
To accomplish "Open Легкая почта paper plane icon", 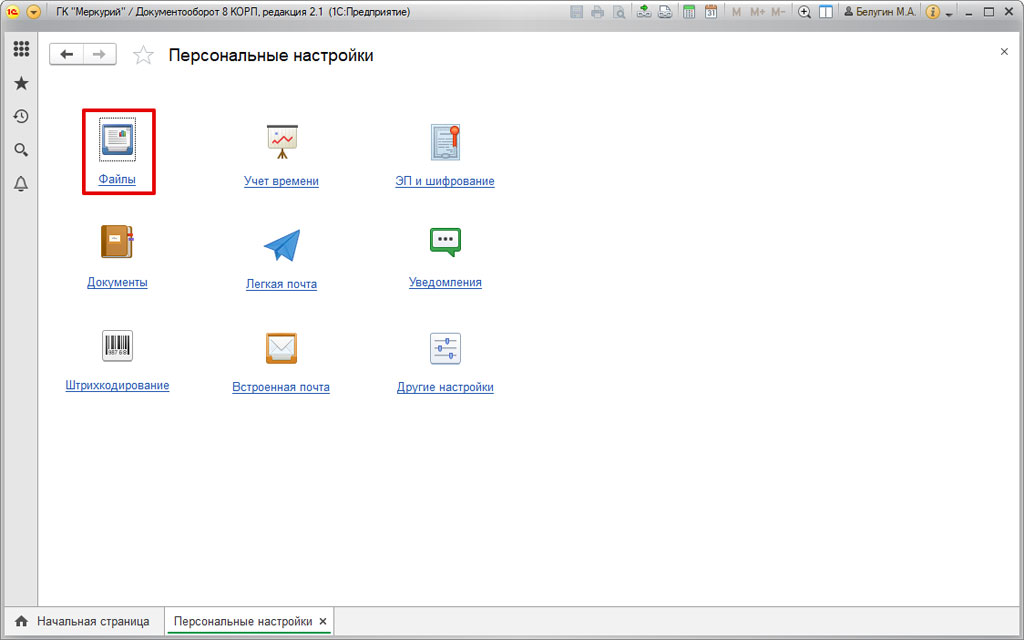I will [x=282, y=245].
